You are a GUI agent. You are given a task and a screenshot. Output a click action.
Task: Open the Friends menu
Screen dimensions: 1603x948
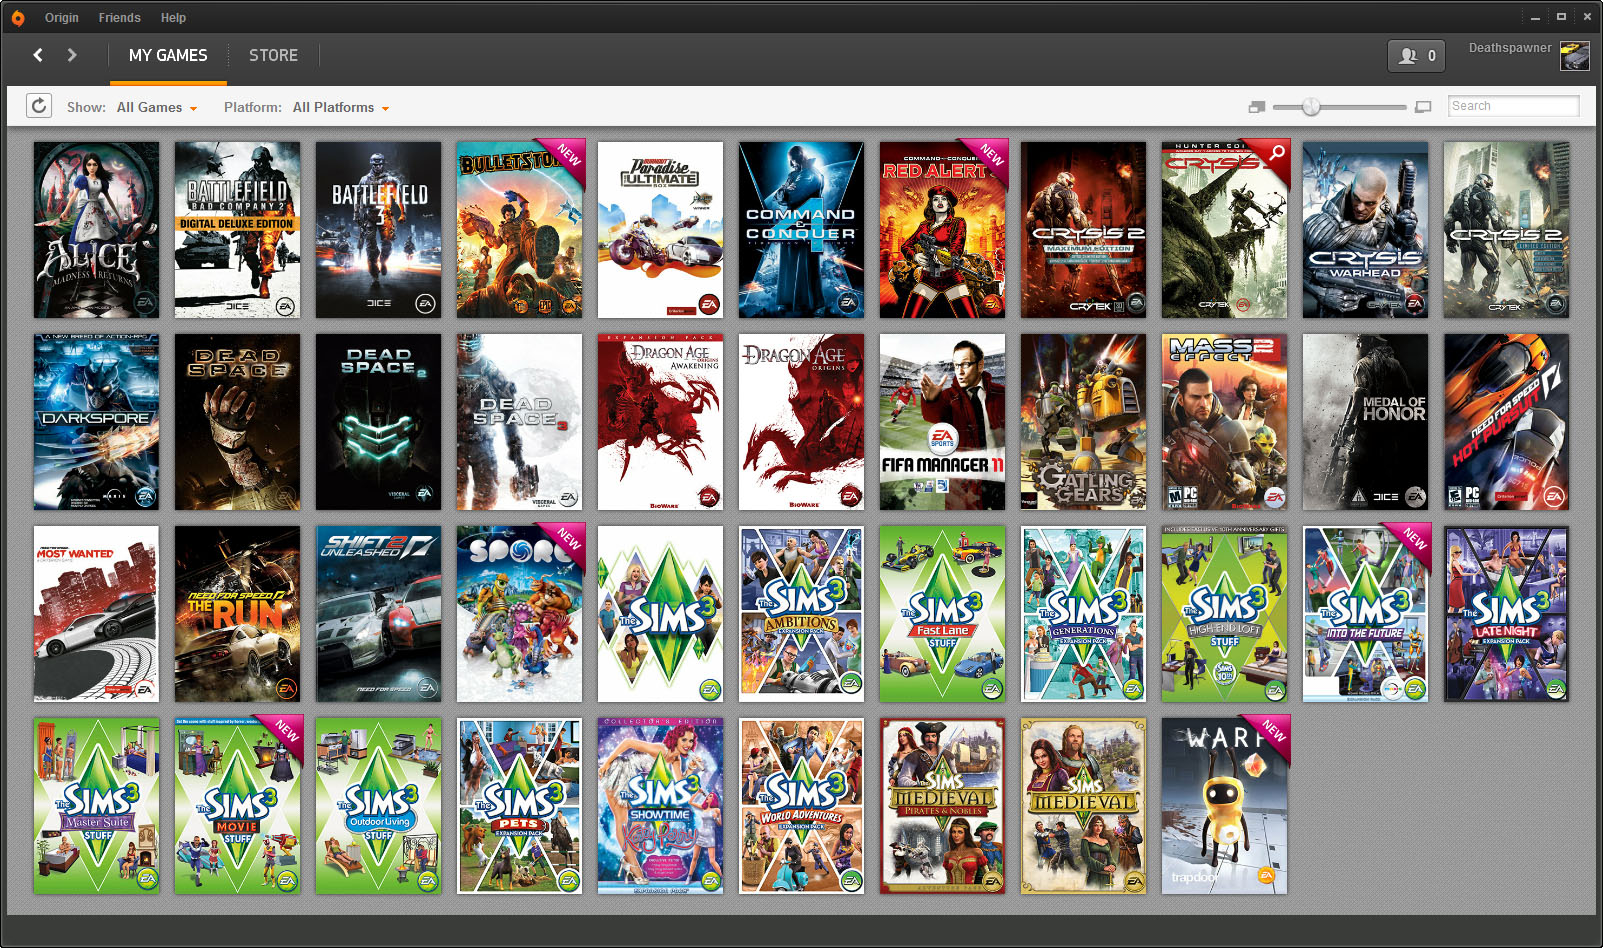pos(120,18)
